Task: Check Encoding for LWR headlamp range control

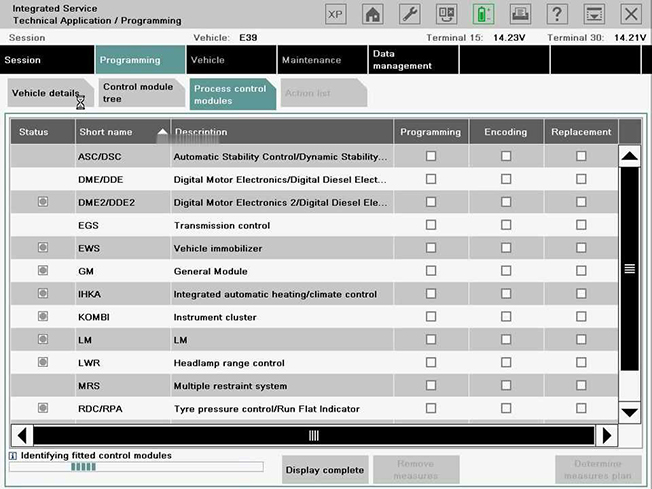Action: point(506,362)
